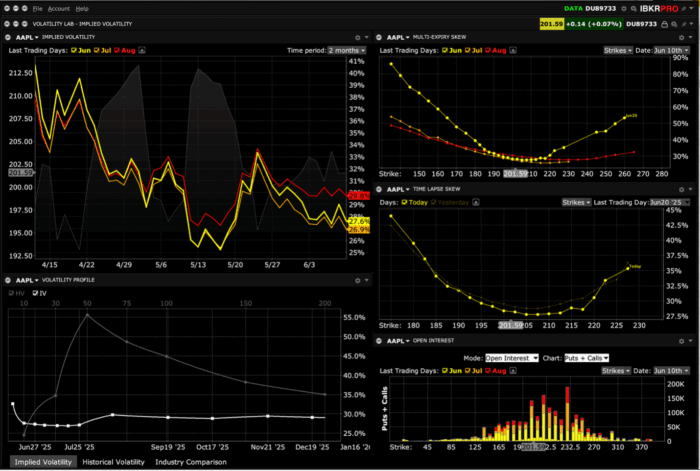Click pin icon beside IBKR PRO logo
The width and height of the screenshot is (700, 471).
click(x=683, y=8)
